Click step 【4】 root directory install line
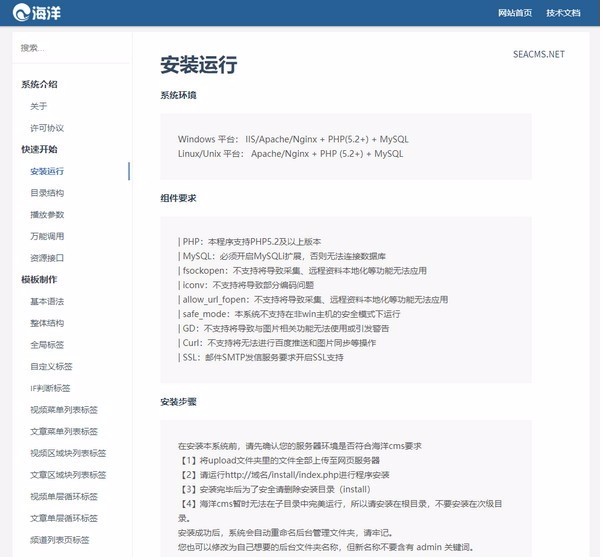 tap(341, 512)
